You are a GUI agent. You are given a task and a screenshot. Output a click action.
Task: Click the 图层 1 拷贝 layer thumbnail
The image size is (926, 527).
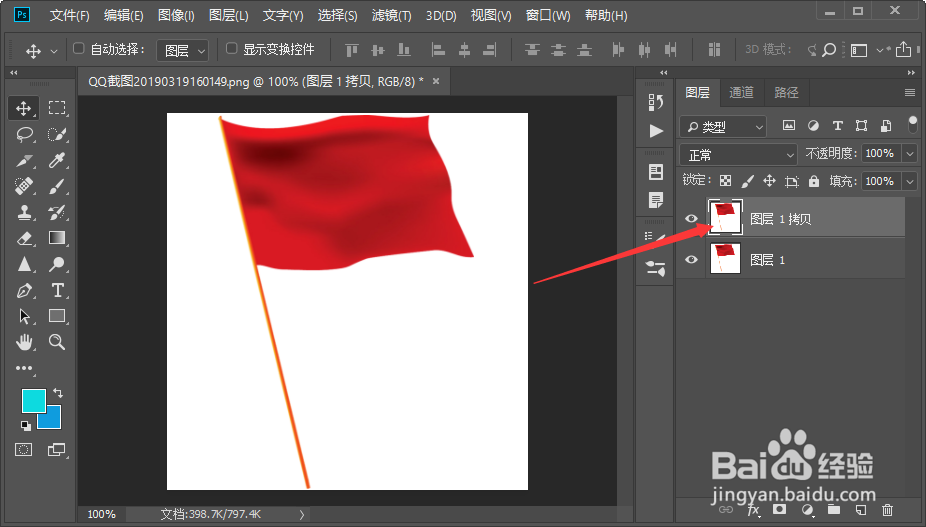pos(725,217)
